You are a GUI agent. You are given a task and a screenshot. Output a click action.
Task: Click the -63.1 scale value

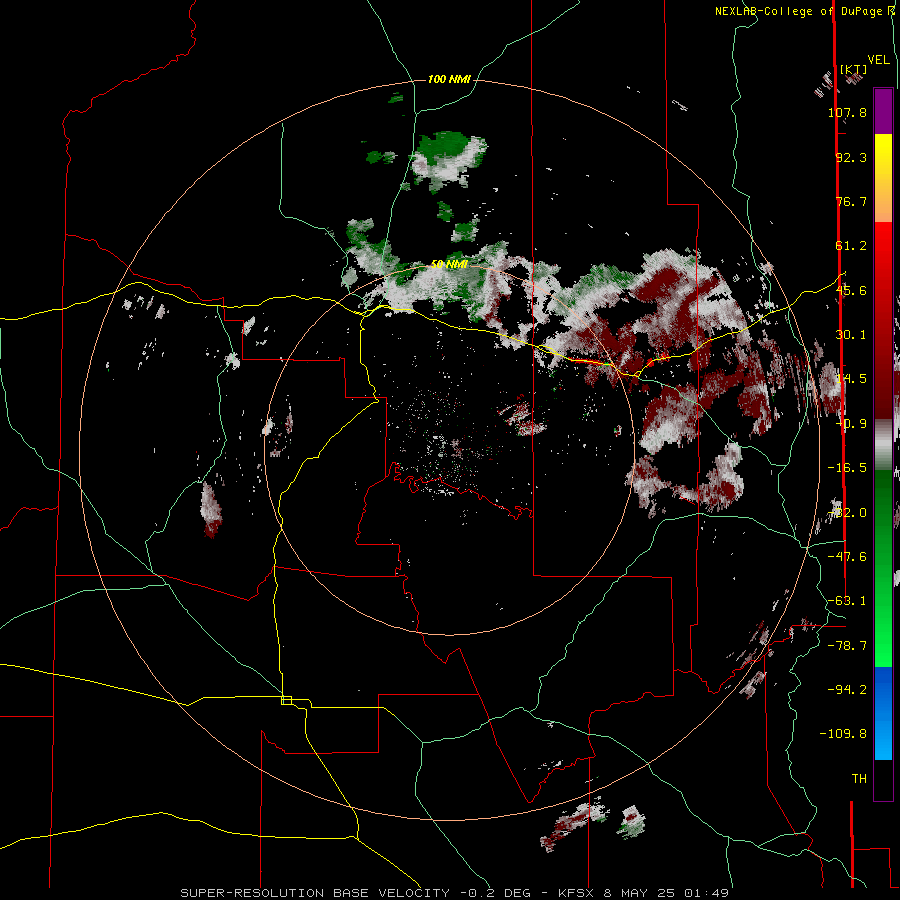point(847,601)
